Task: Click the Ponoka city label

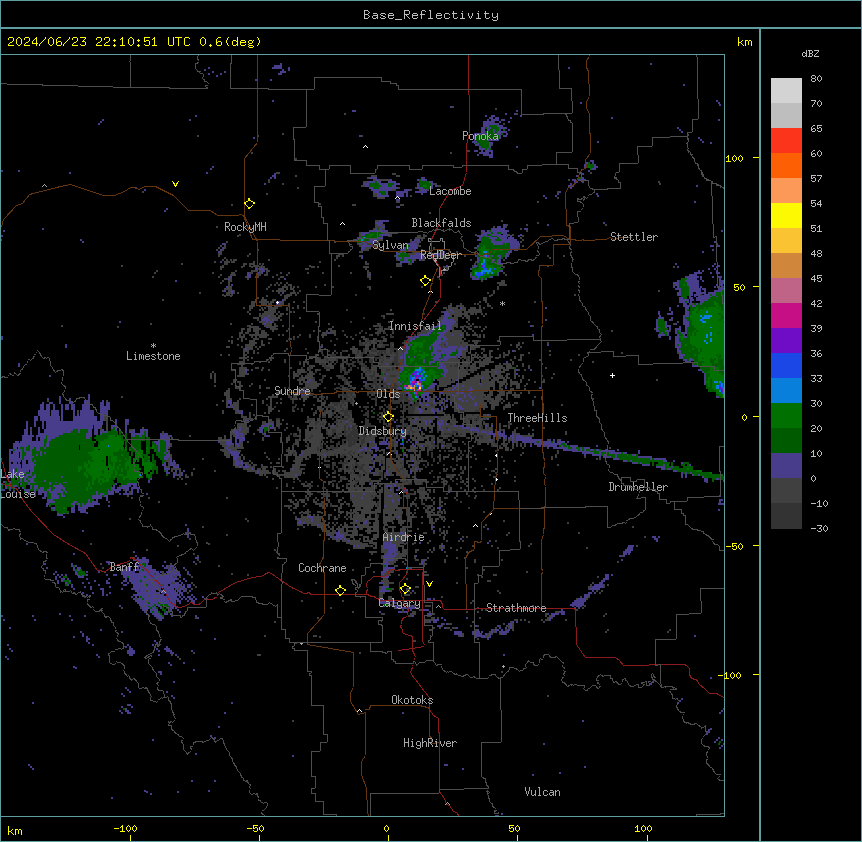Action: pyautogui.click(x=480, y=136)
